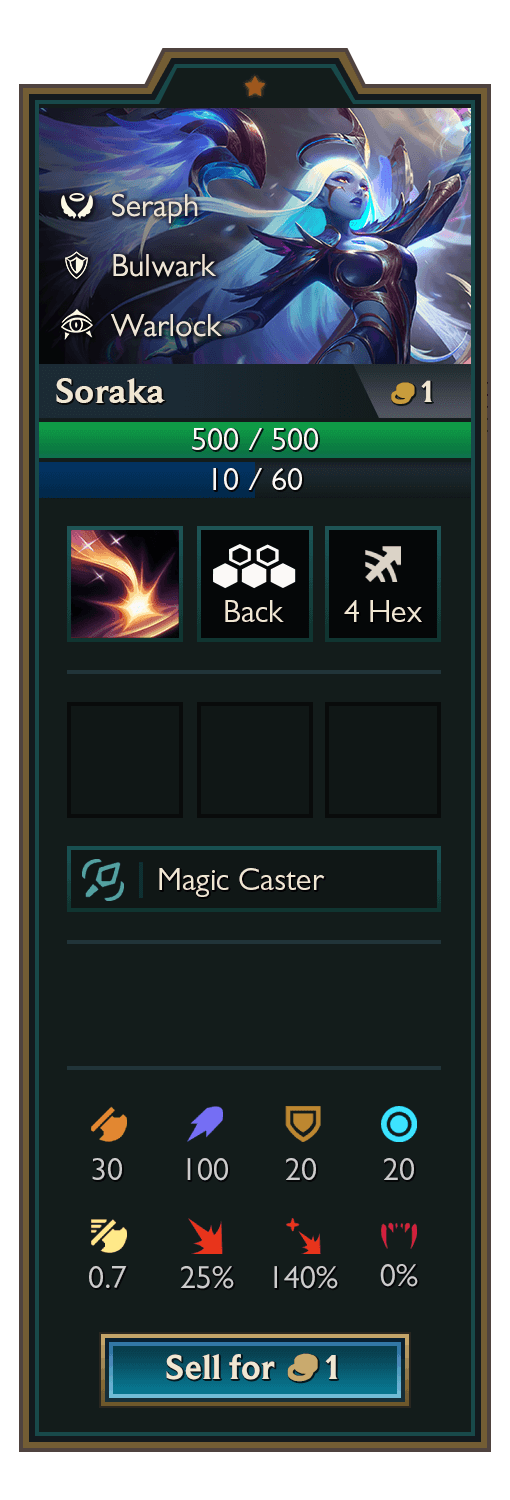Viewport: 510px width, 1500px height.
Task: Click the Soraka champion portrait
Action: click(255, 236)
